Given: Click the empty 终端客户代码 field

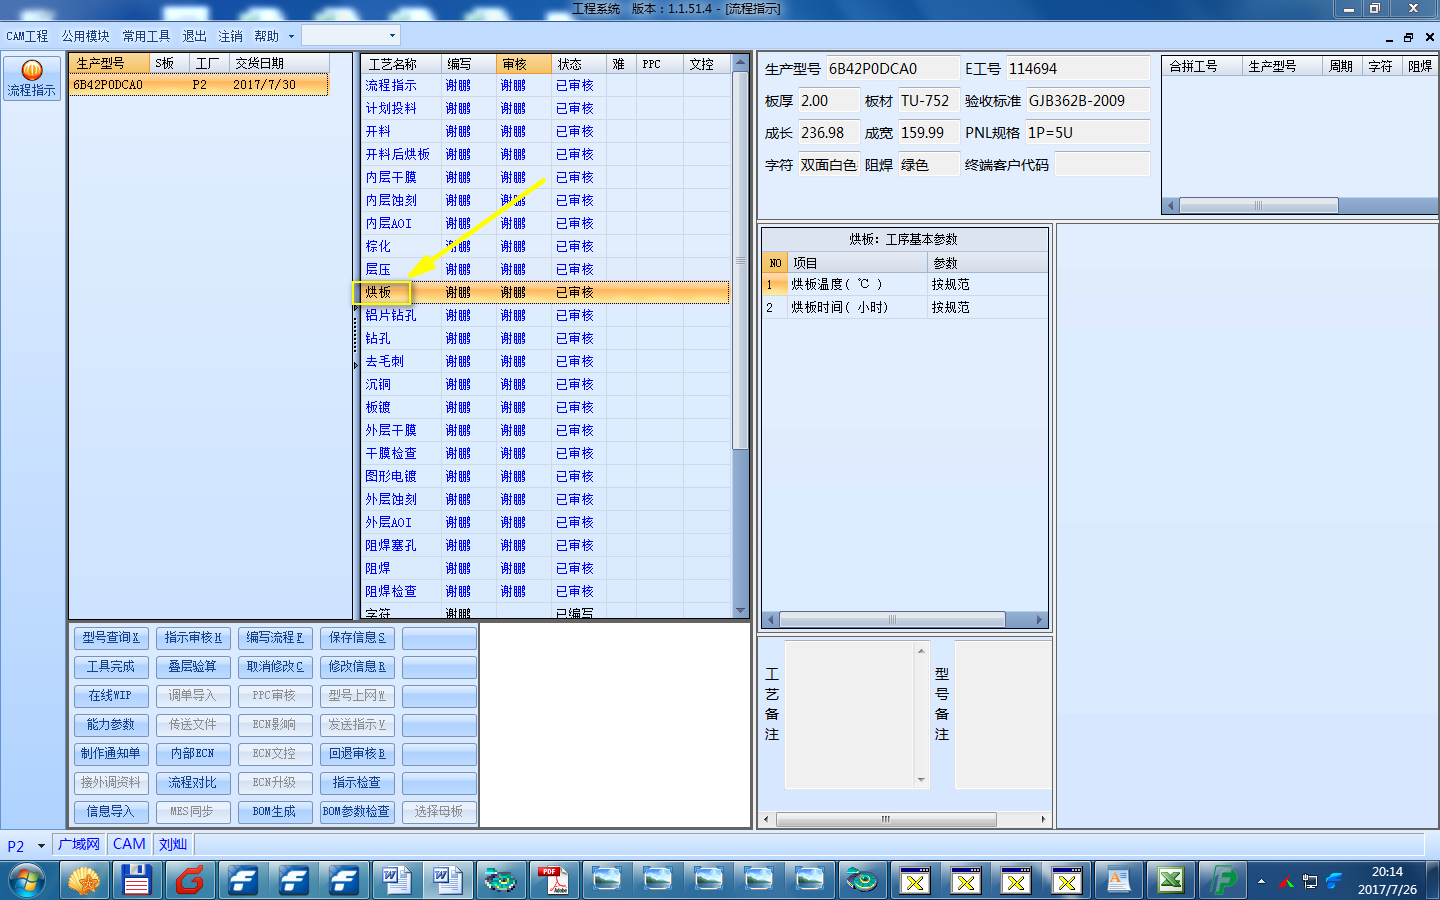Looking at the screenshot, I should click(1102, 165).
